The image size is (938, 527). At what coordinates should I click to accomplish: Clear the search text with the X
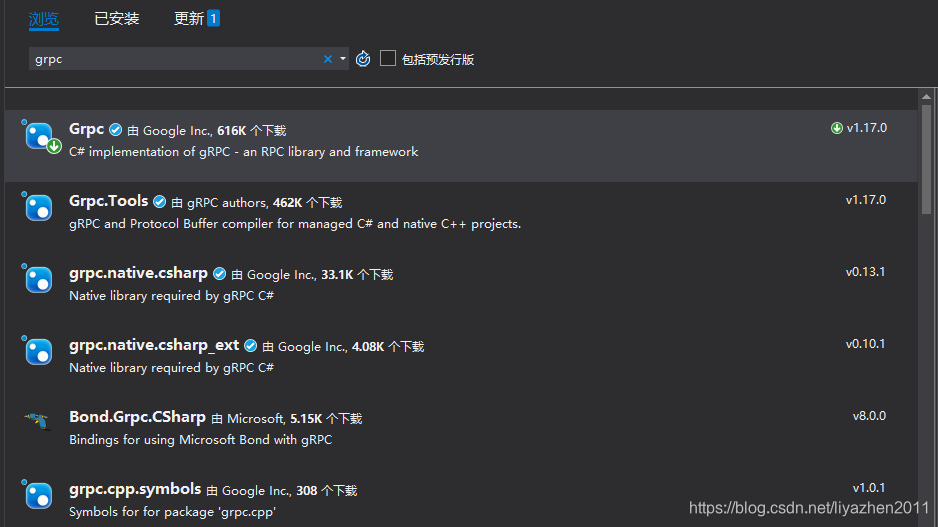point(328,59)
